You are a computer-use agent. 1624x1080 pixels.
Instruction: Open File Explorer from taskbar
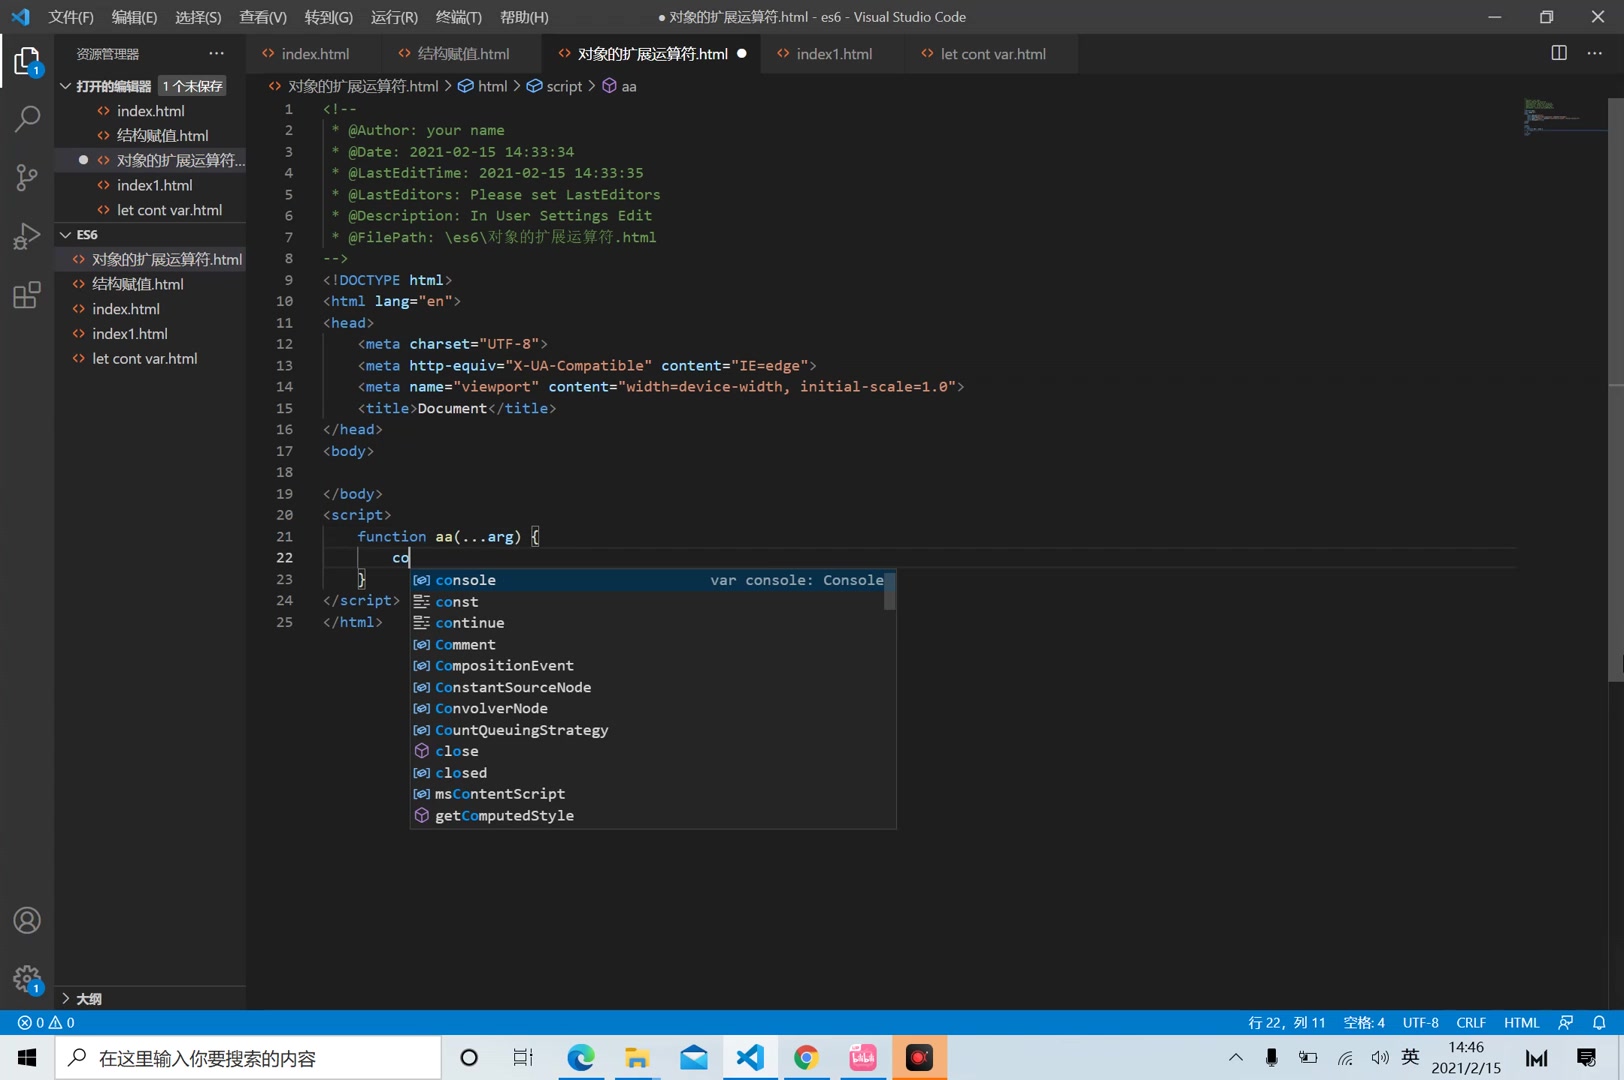click(x=637, y=1057)
